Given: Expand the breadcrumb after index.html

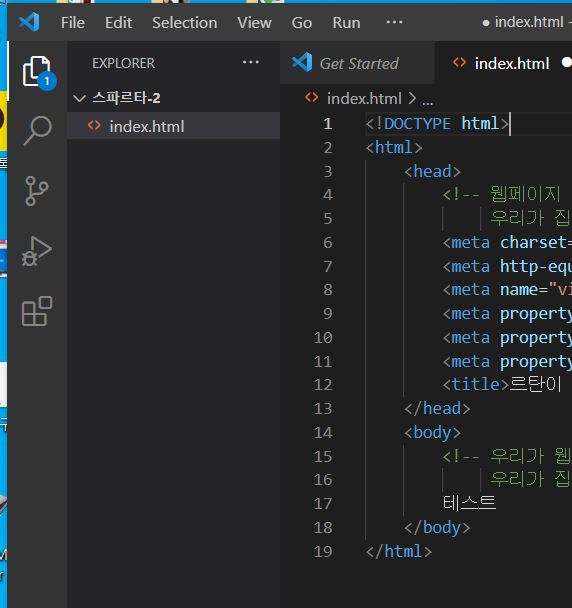Looking at the screenshot, I should click(428, 99).
